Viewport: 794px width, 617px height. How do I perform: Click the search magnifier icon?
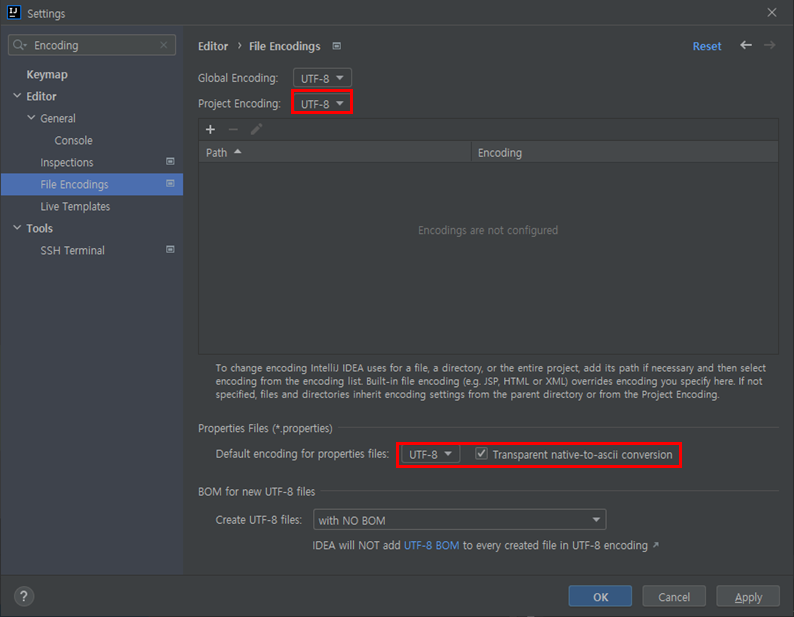(19, 45)
